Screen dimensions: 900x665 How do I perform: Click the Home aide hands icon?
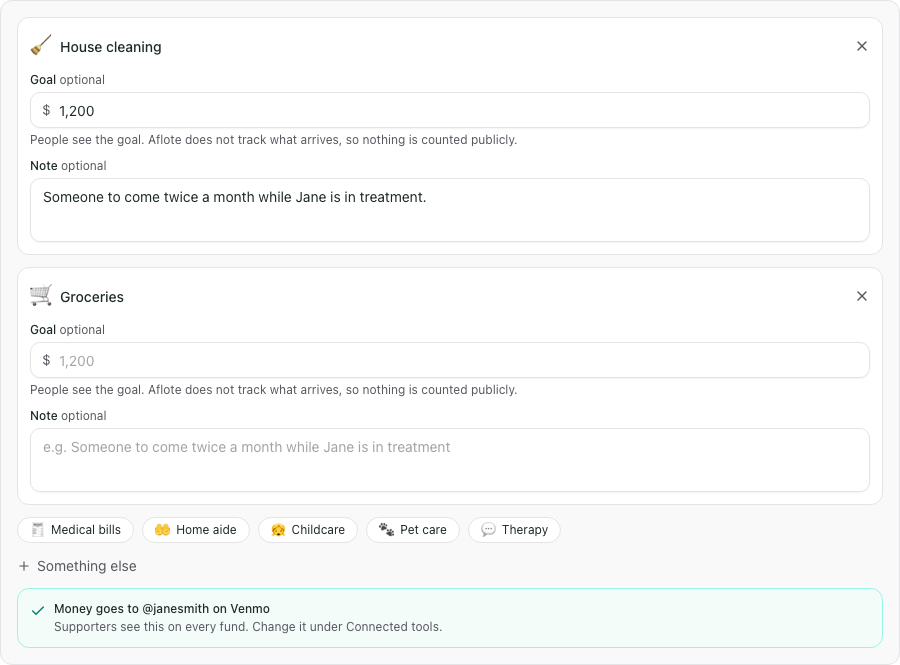tap(162, 530)
